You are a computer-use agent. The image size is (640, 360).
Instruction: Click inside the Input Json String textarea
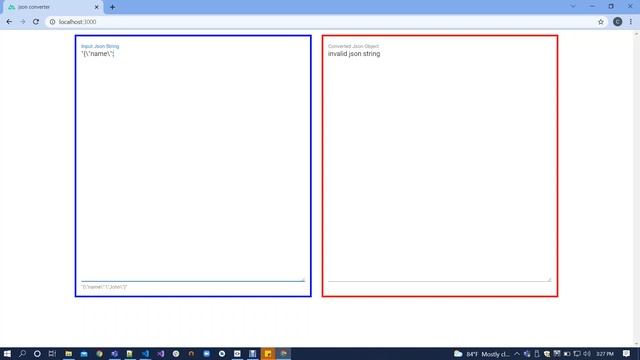coord(193,165)
